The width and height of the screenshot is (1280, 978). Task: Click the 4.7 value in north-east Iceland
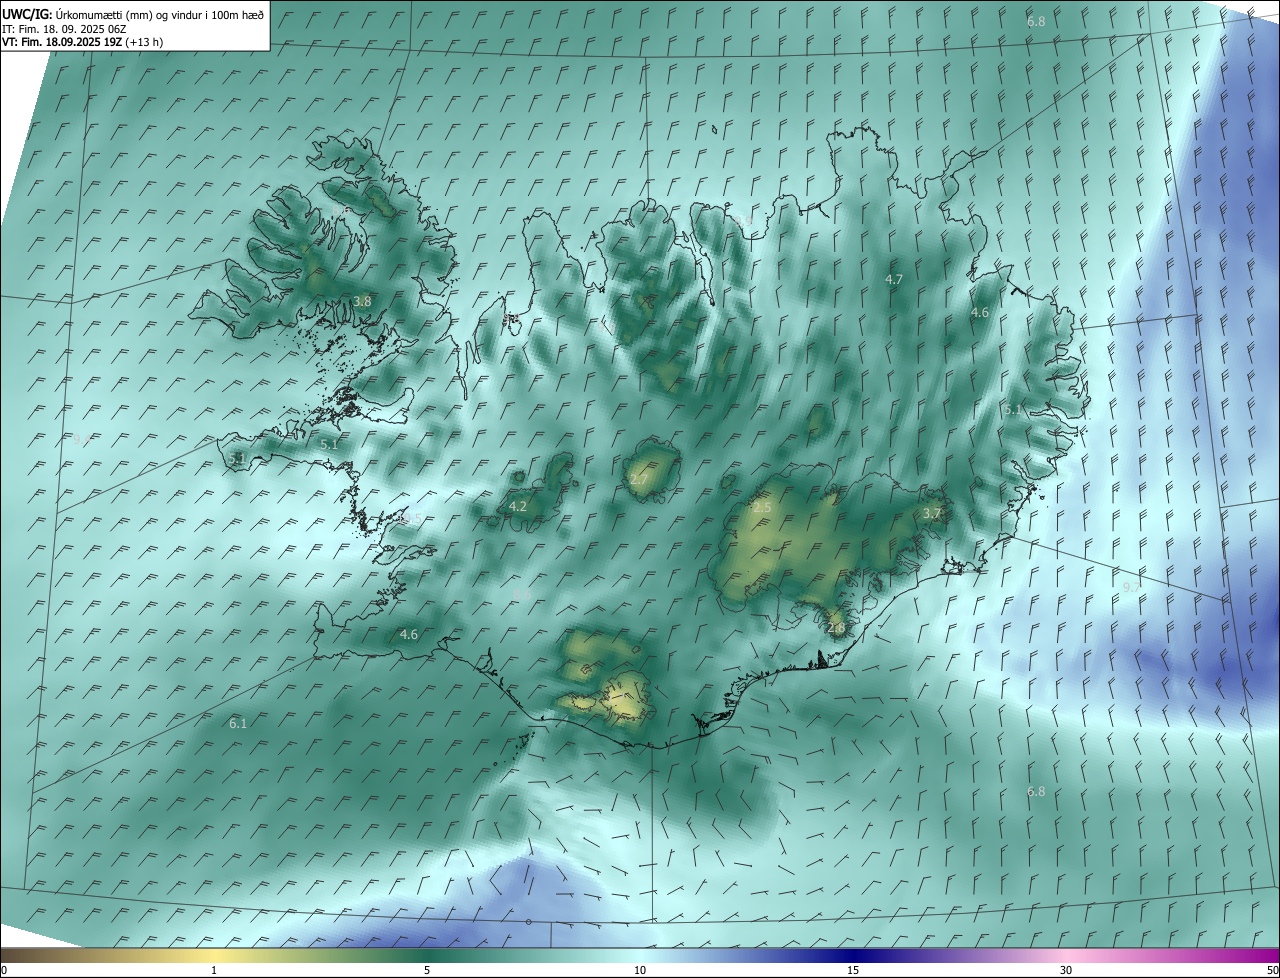pos(894,280)
